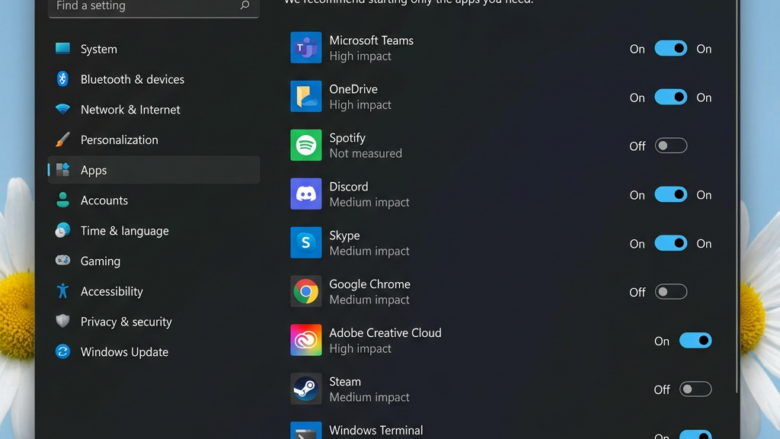Click the Wi-Fi Network icon in sidebar
The image size is (780, 439).
(x=63, y=109)
